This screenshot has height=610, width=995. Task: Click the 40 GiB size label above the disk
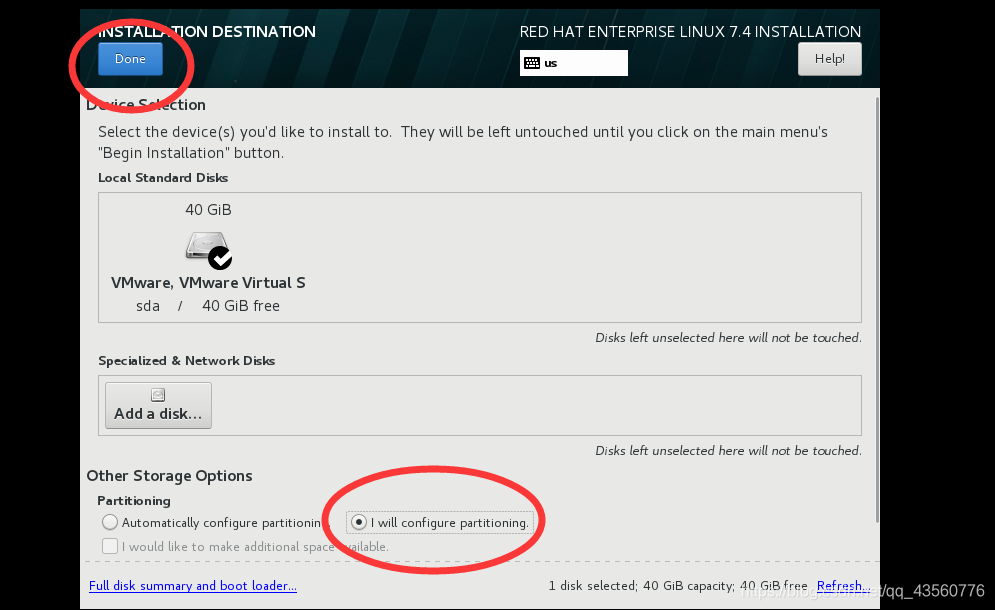point(208,209)
